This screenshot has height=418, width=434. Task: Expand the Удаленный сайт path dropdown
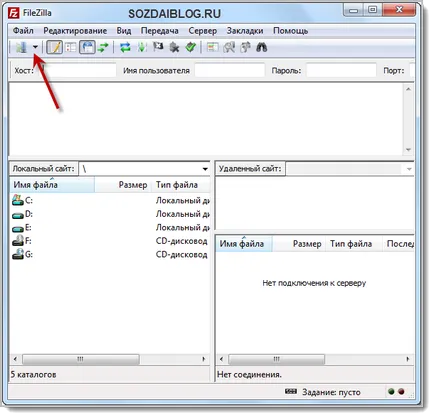[x=409, y=169]
